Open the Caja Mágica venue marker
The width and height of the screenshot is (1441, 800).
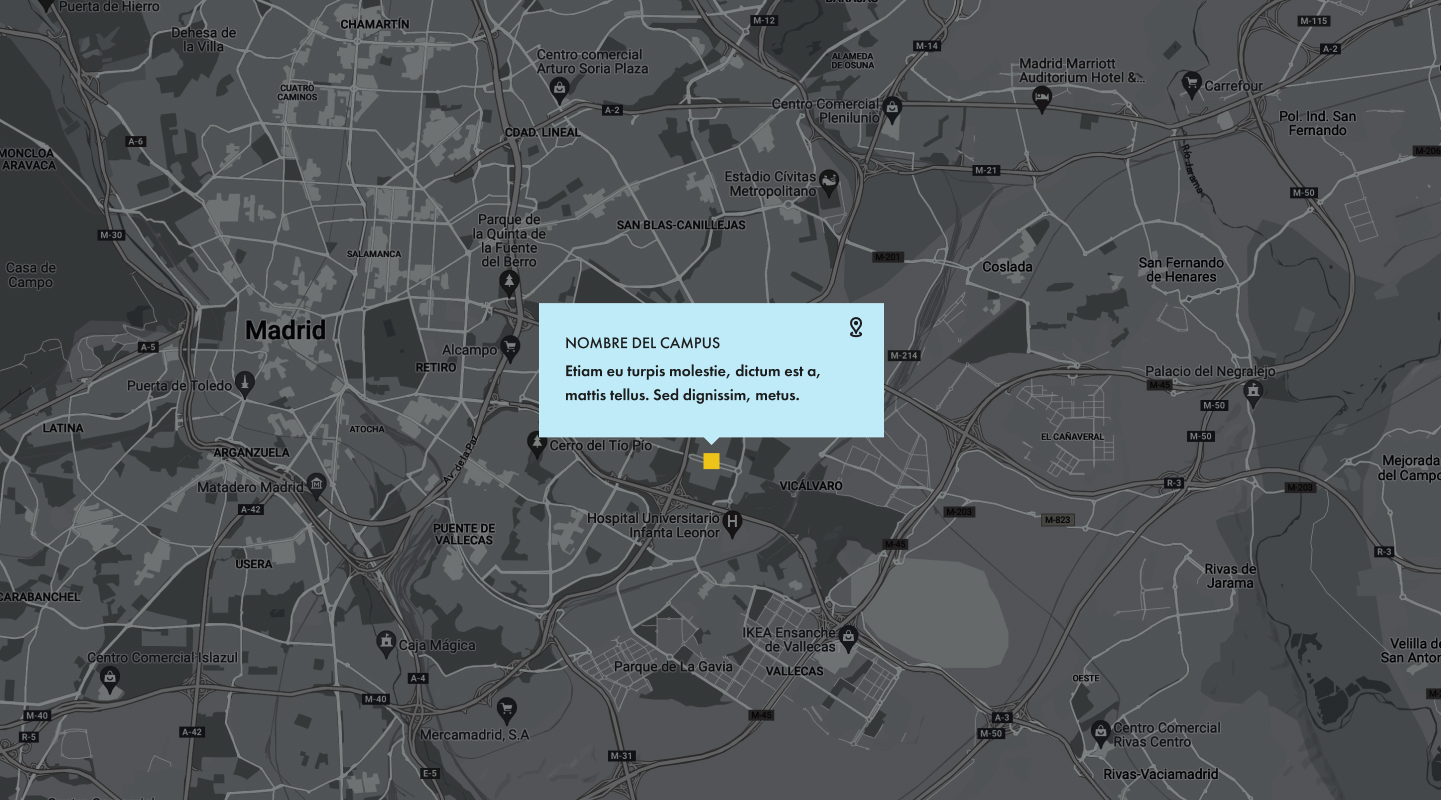coord(386,640)
